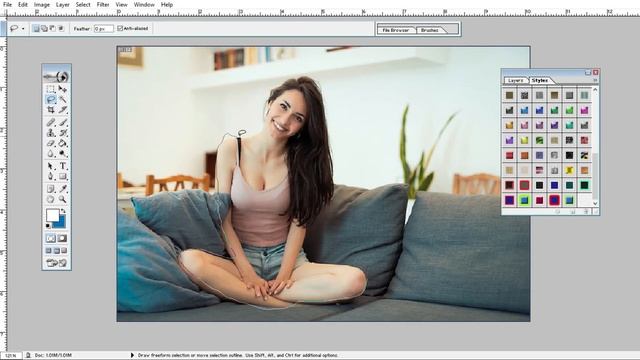Image resolution: width=640 pixels, height=360 pixels.
Task: Click the foreground white color swatch
Action: pyautogui.click(x=52, y=215)
